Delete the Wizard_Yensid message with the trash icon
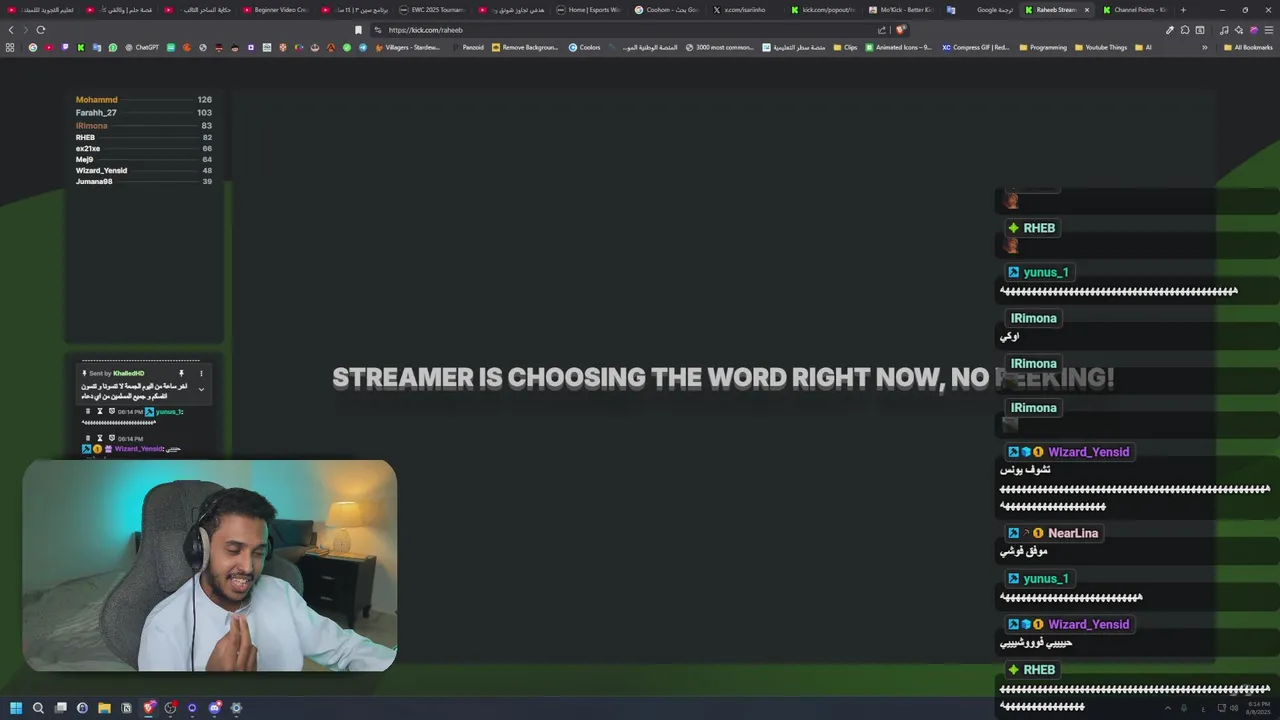Image resolution: width=1280 pixels, height=720 pixels. [x=88, y=438]
